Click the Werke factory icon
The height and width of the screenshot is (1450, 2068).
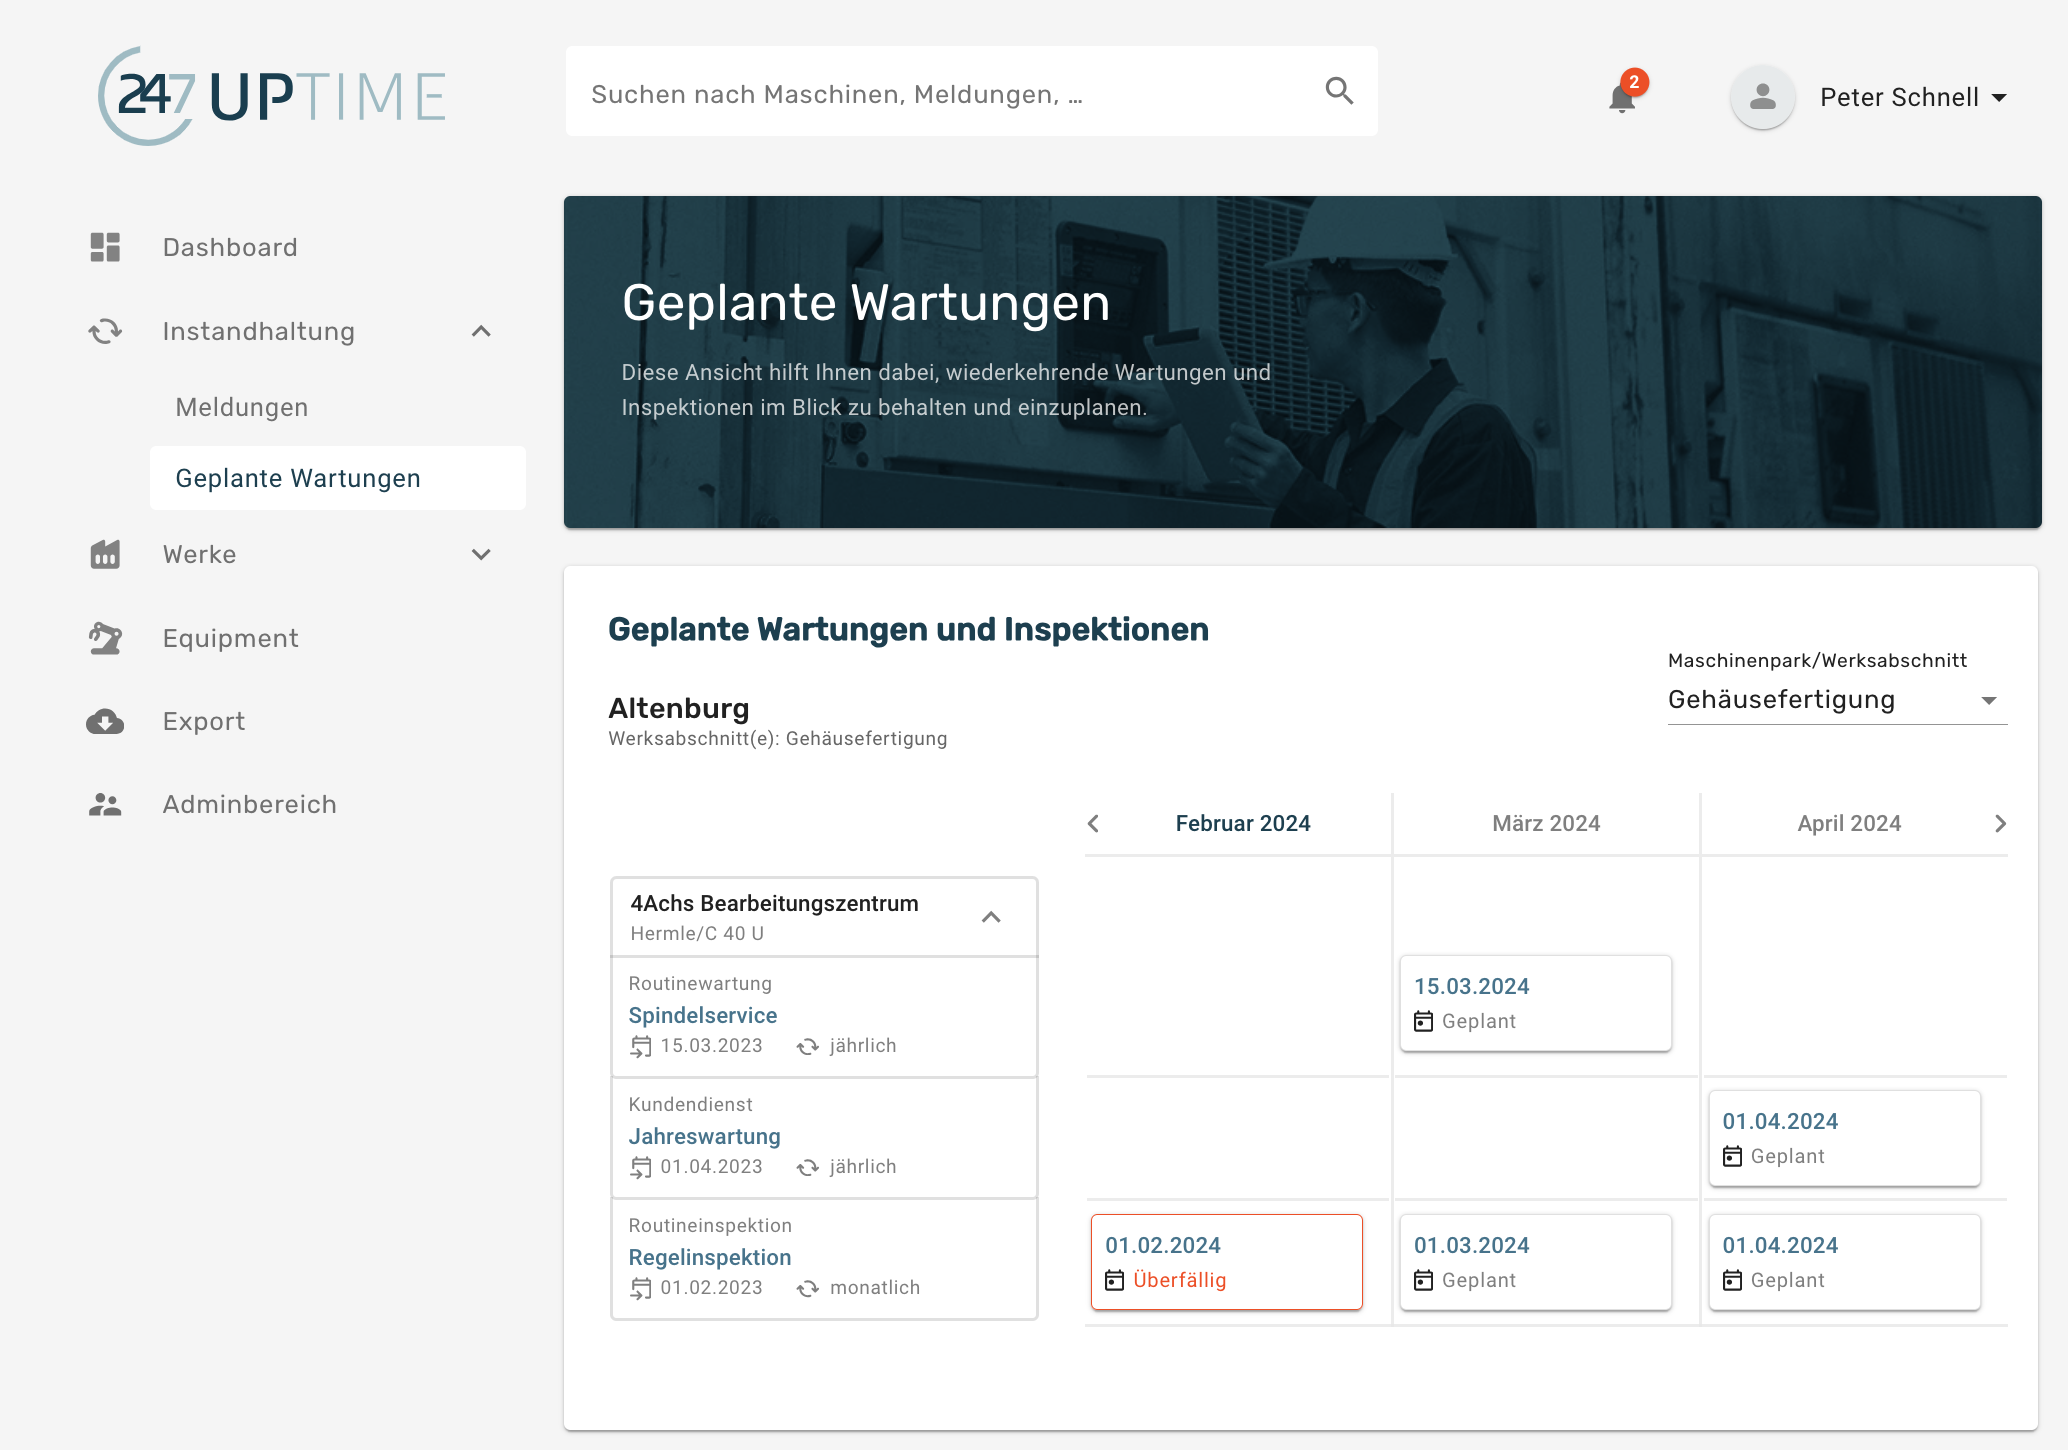click(x=106, y=554)
